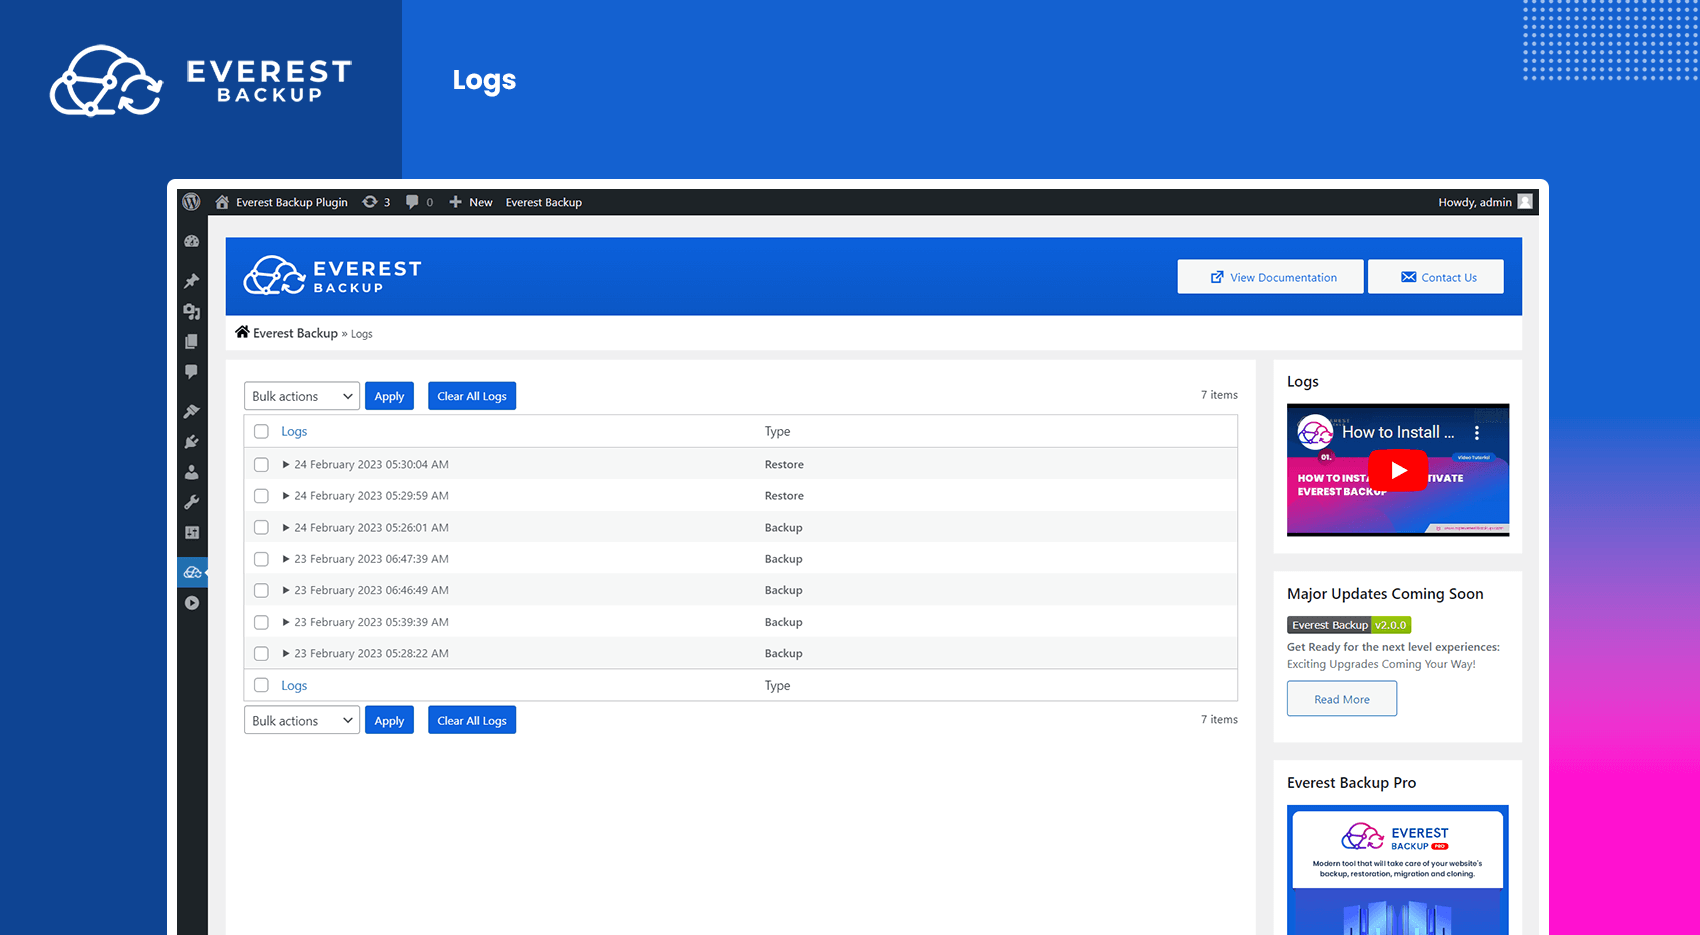
Task: Open the Users icon in sidebar
Action: click(192, 472)
